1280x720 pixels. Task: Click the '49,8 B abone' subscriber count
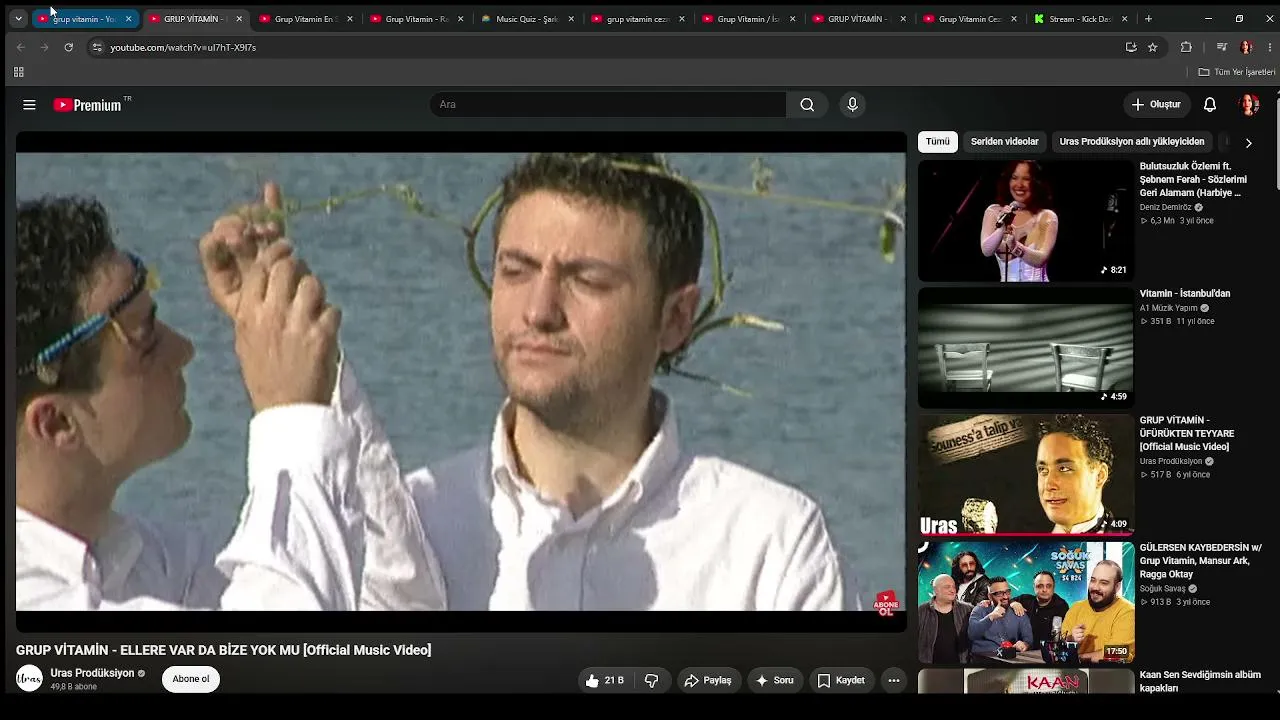click(x=74, y=687)
